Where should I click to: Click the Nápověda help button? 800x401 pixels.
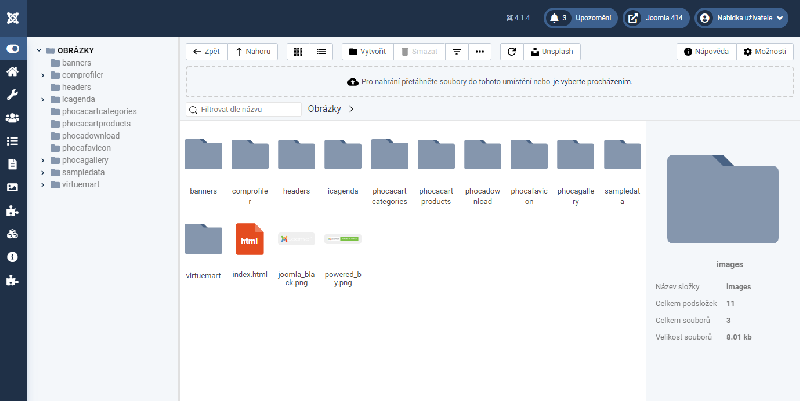click(707, 51)
